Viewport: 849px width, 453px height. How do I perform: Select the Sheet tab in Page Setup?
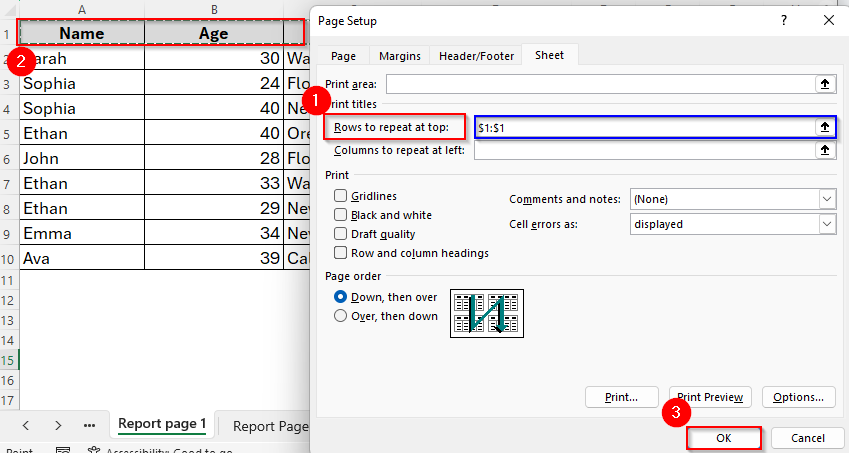click(549, 55)
